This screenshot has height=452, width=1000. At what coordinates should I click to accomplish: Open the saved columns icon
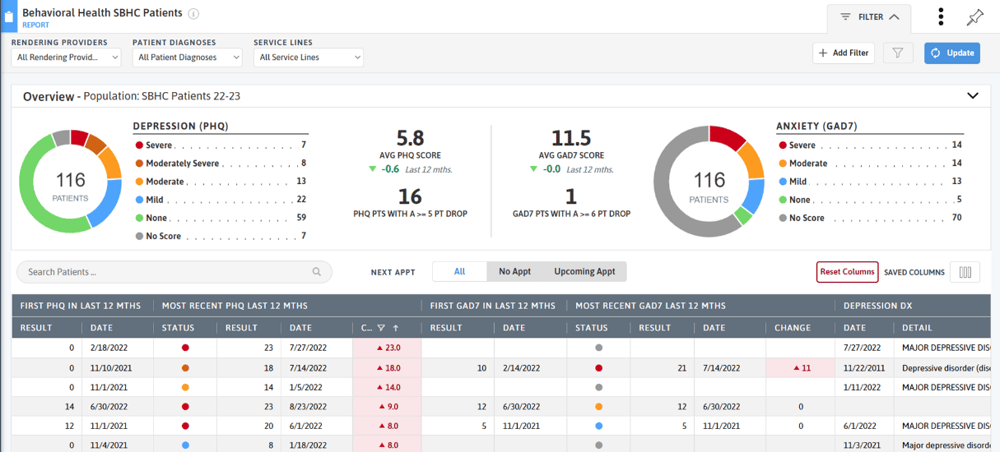pyautogui.click(x=965, y=272)
